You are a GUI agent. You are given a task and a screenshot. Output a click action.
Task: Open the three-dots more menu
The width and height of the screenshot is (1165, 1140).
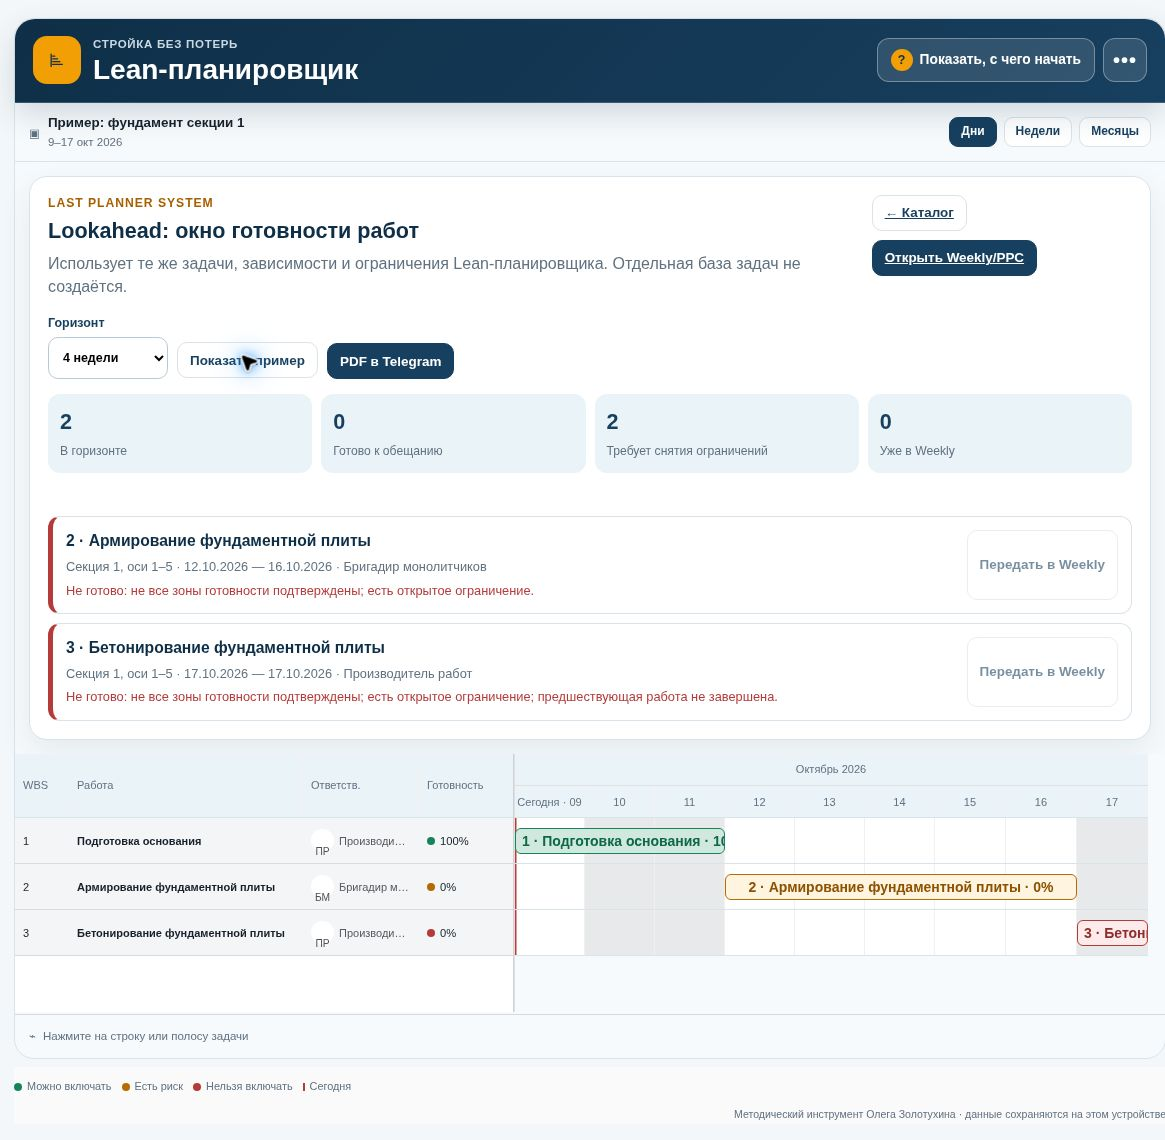(x=1124, y=60)
